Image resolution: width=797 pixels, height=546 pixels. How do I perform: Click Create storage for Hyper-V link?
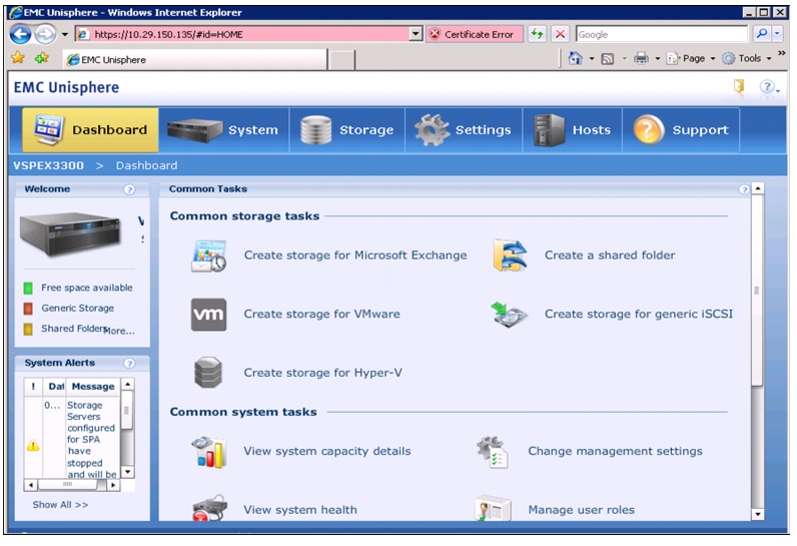tap(323, 373)
